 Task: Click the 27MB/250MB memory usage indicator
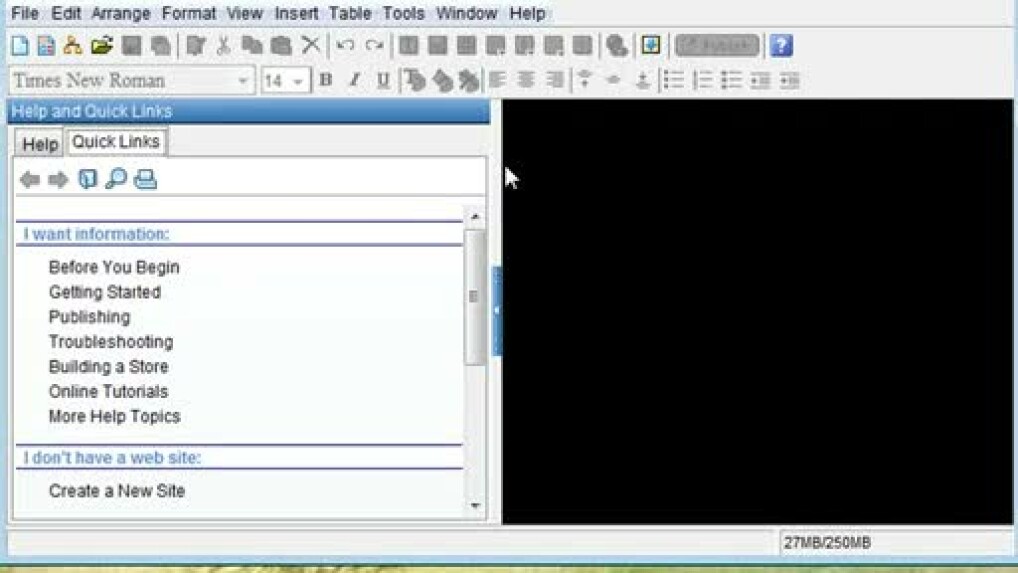click(x=826, y=543)
